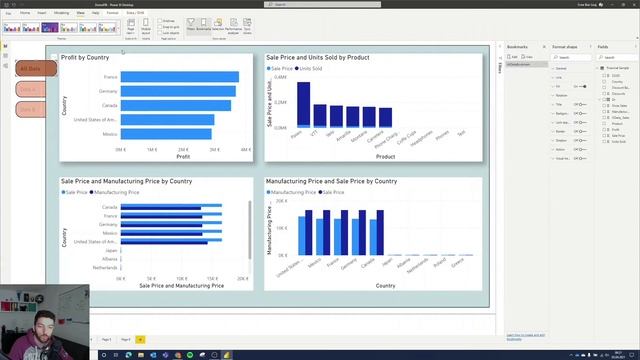Screen dimensions: 640x360
Task: Turn on the Action toggle
Action: click(582, 149)
